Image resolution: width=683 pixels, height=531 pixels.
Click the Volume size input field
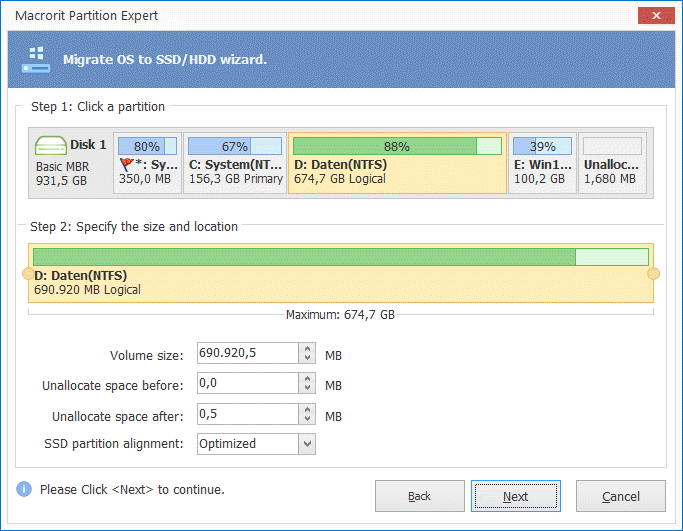point(247,353)
